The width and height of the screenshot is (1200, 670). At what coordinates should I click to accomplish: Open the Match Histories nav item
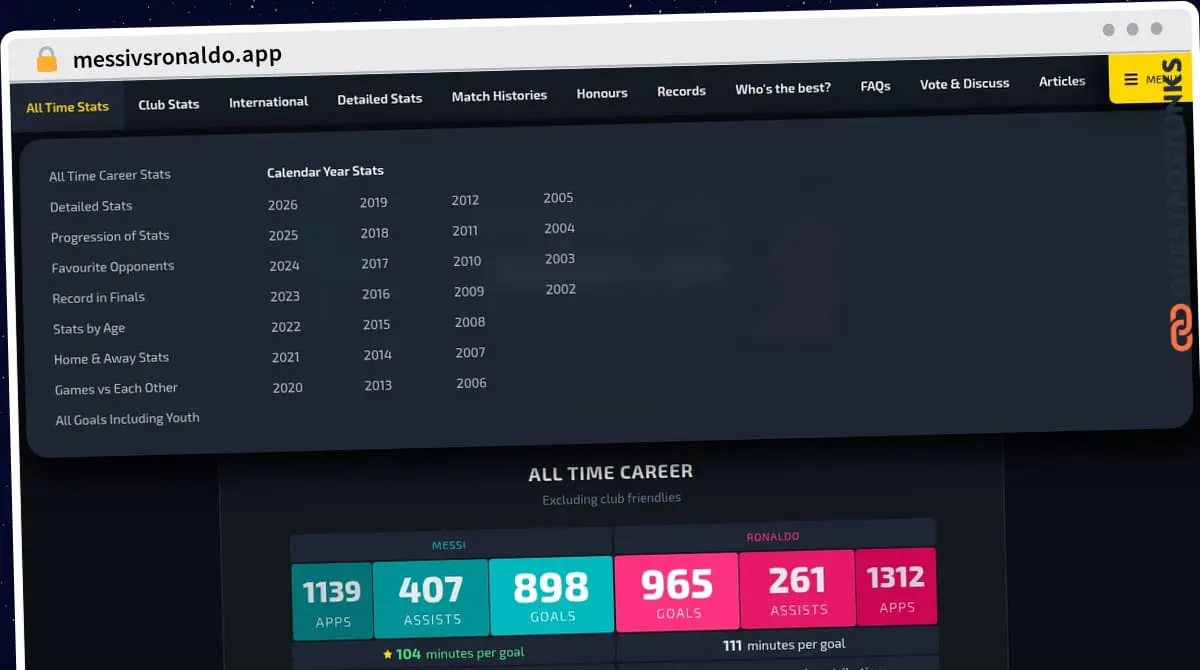pos(499,96)
